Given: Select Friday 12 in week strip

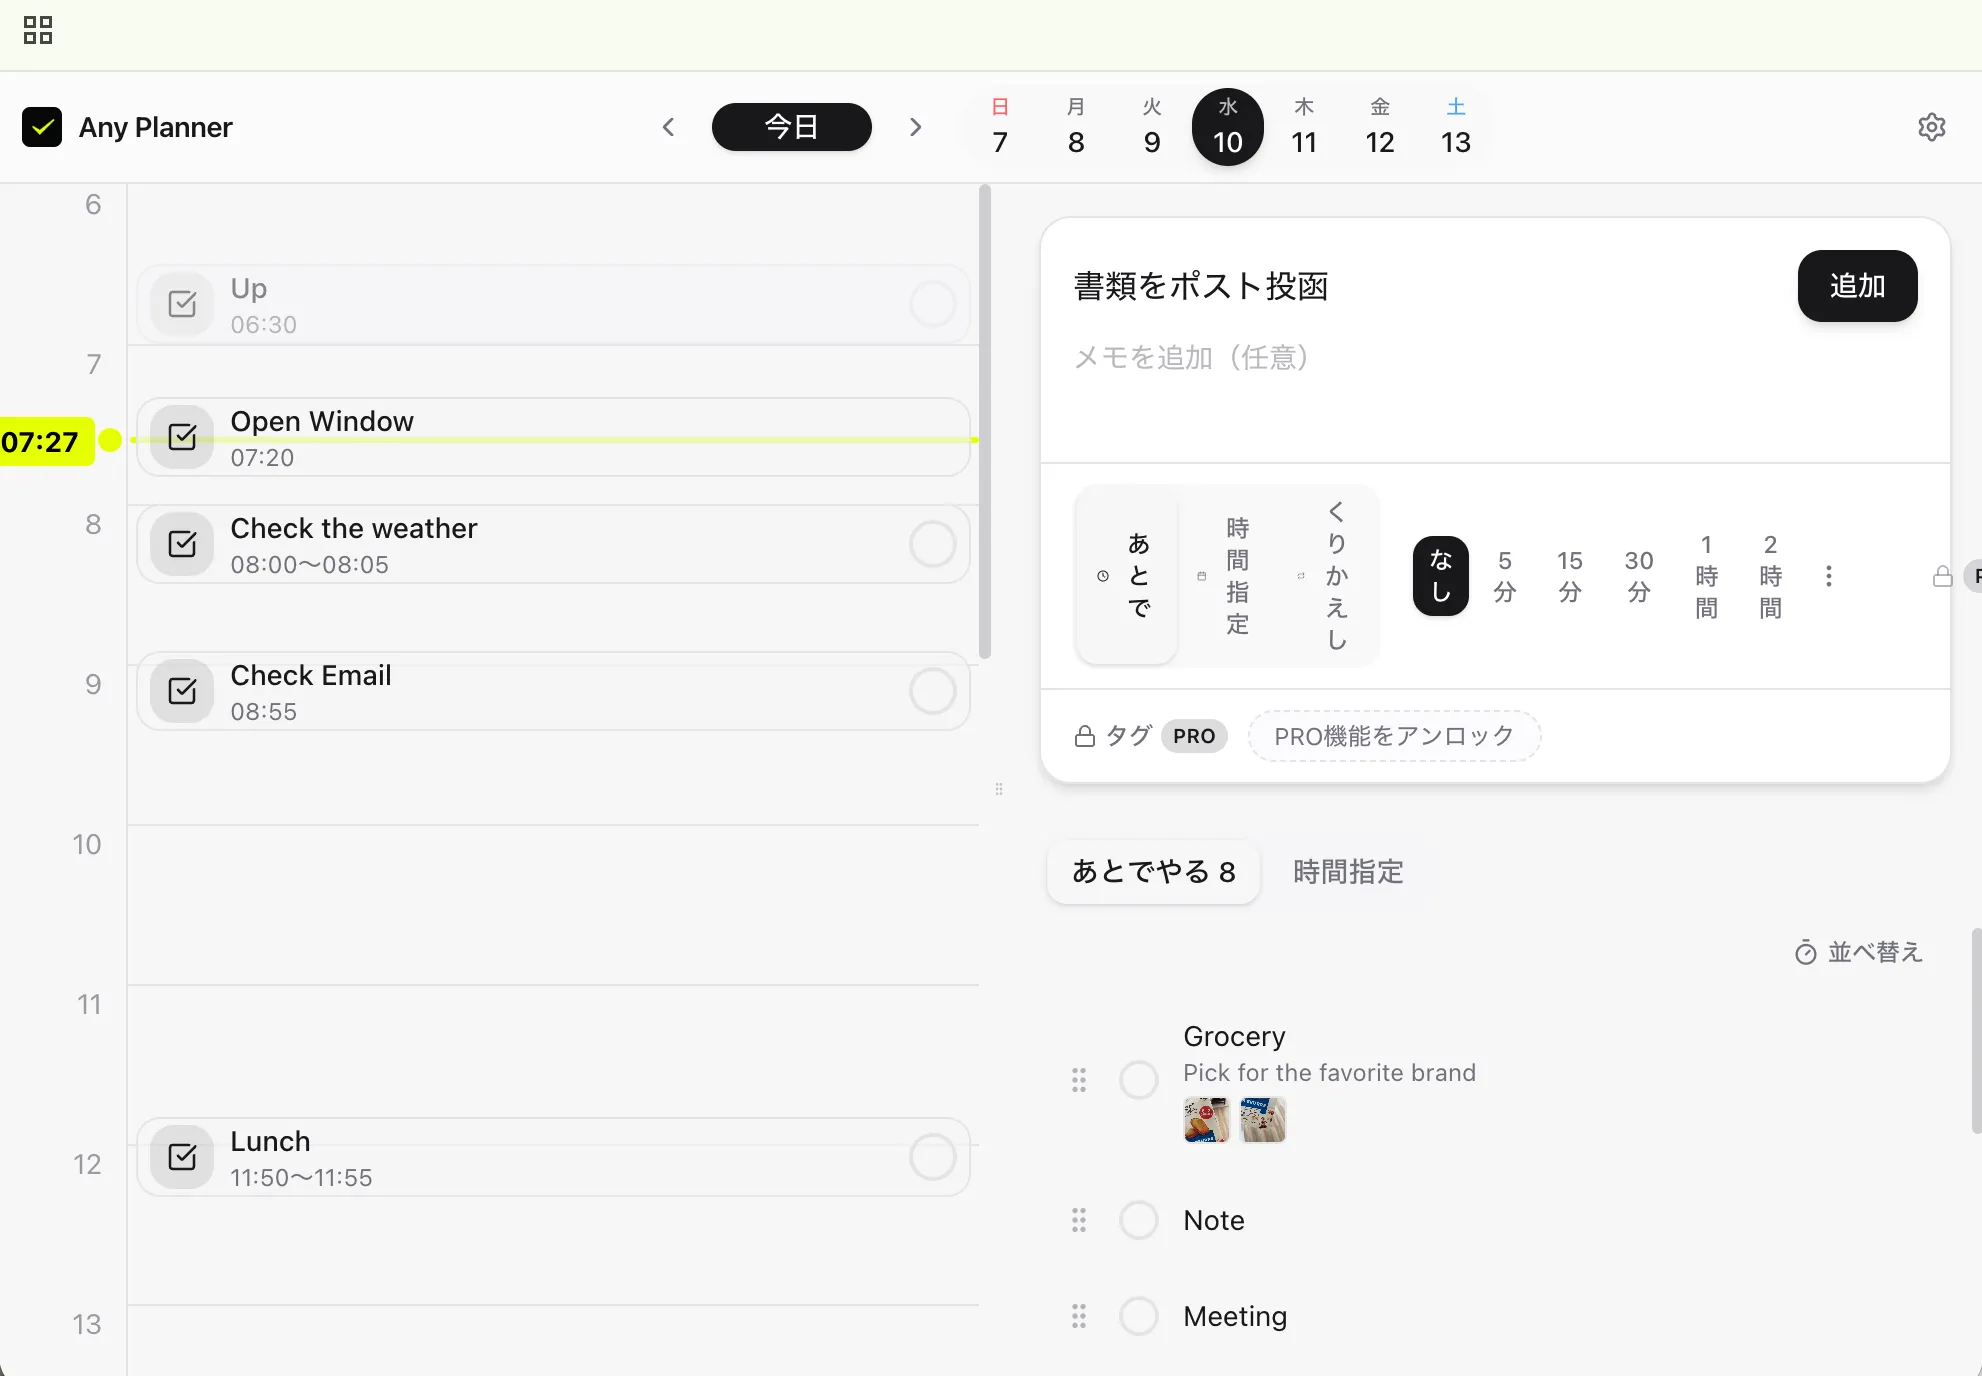Looking at the screenshot, I should click(1380, 127).
